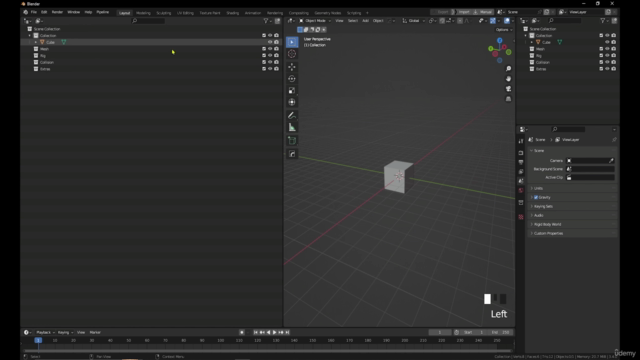Open the Global orientation dropdown

tap(413, 21)
